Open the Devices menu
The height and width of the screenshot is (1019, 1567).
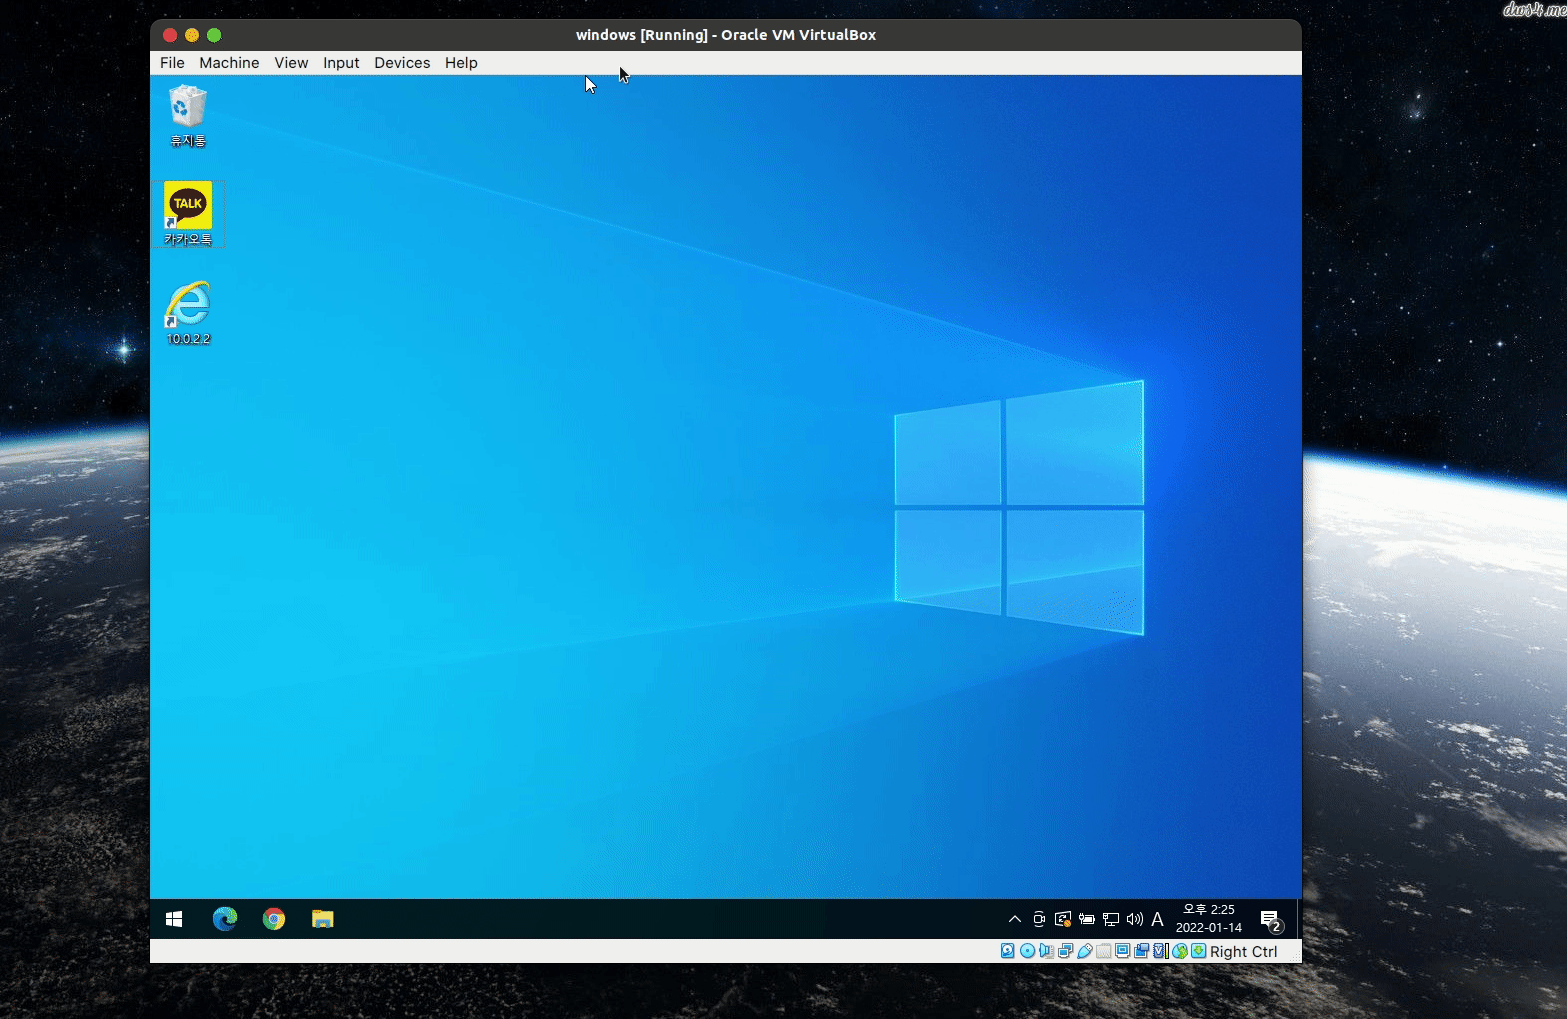(x=402, y=62)
